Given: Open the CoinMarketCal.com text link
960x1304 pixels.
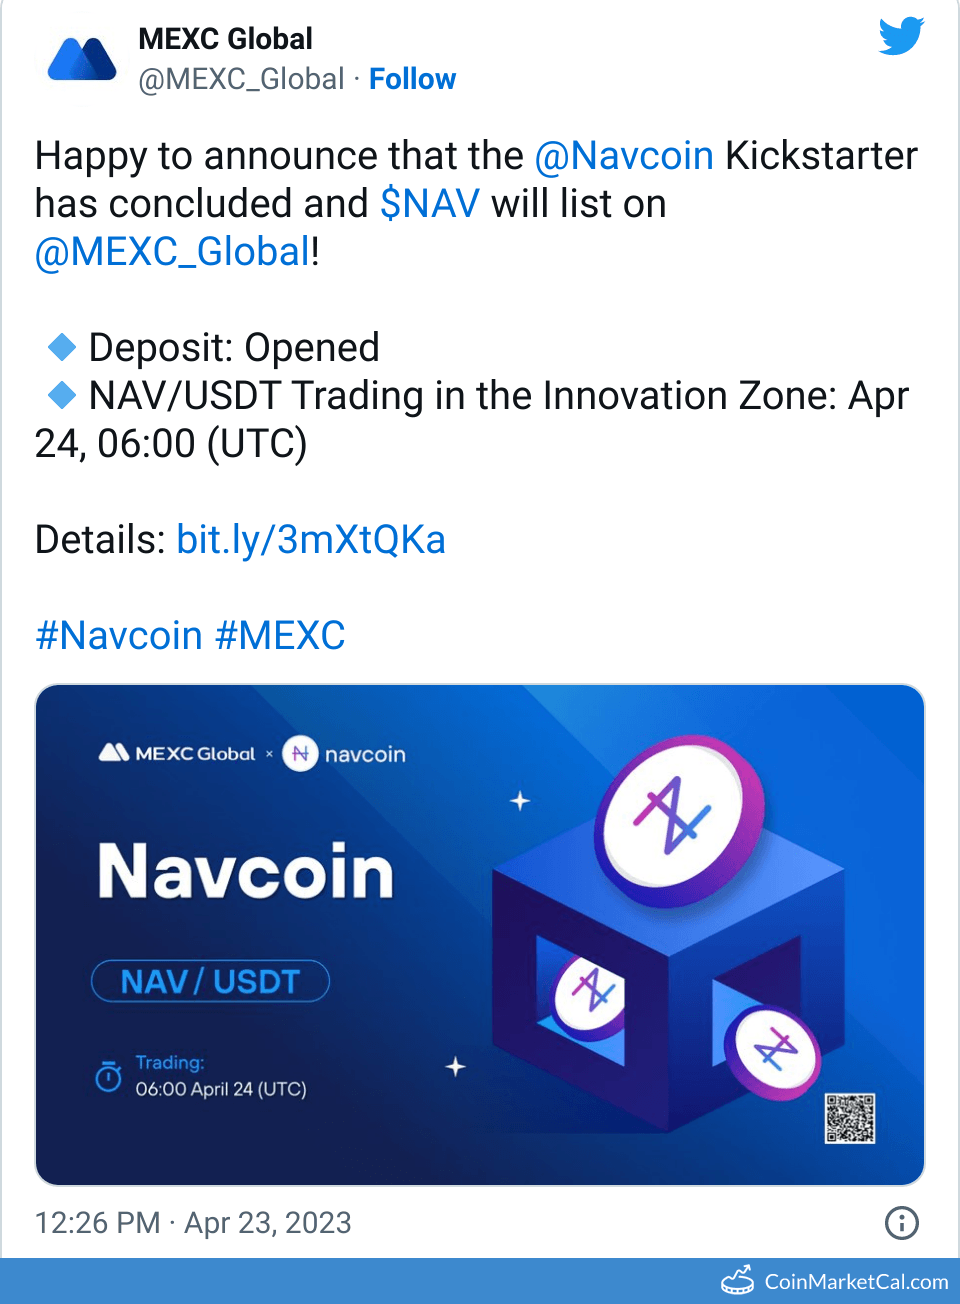Looking at the screenshot, I should tap(856, 1282).
